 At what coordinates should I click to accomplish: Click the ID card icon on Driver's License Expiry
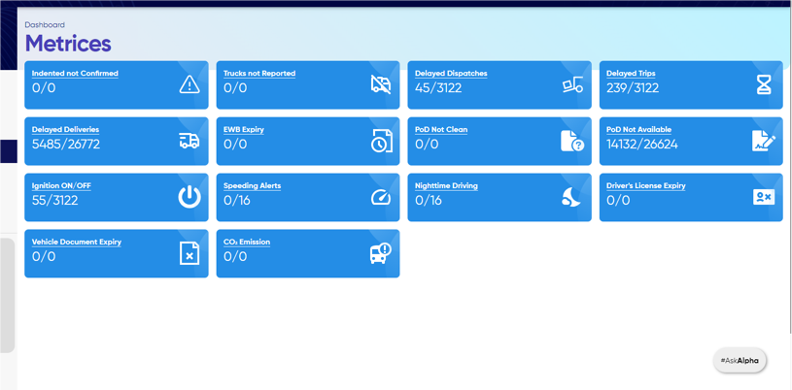click(x=764, y=197)
